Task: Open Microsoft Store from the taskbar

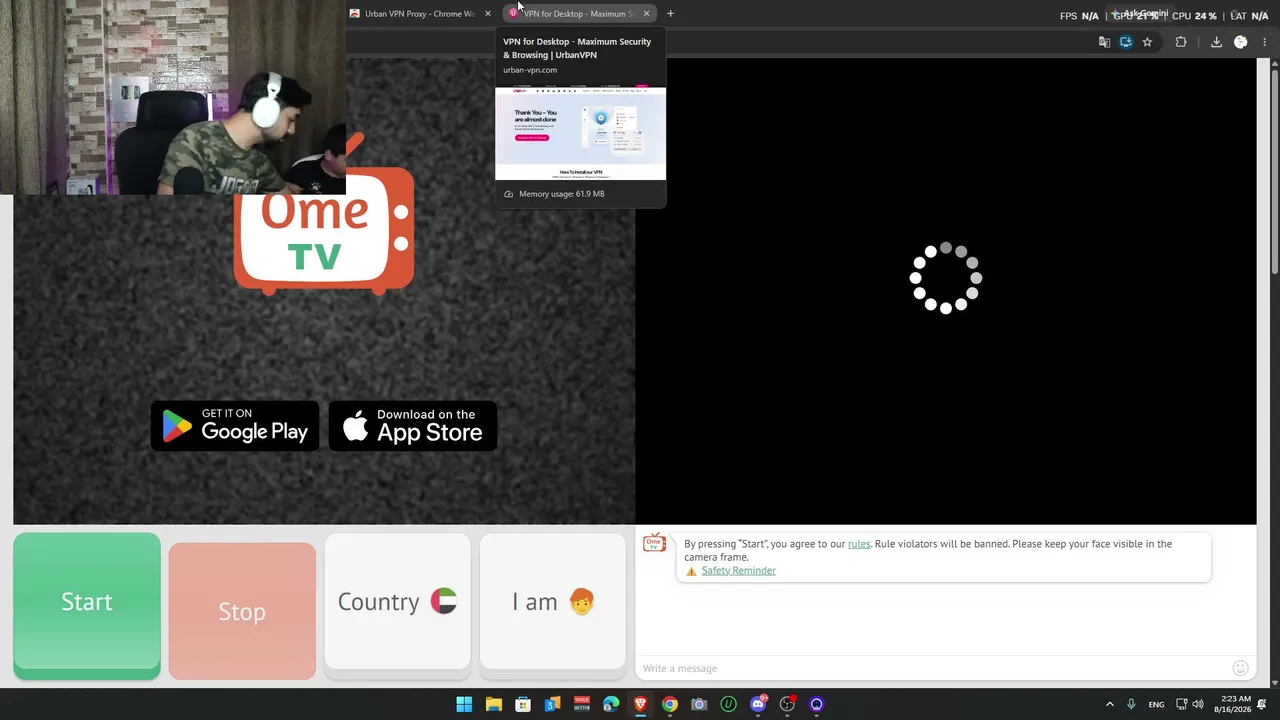Action: (523, 704)
